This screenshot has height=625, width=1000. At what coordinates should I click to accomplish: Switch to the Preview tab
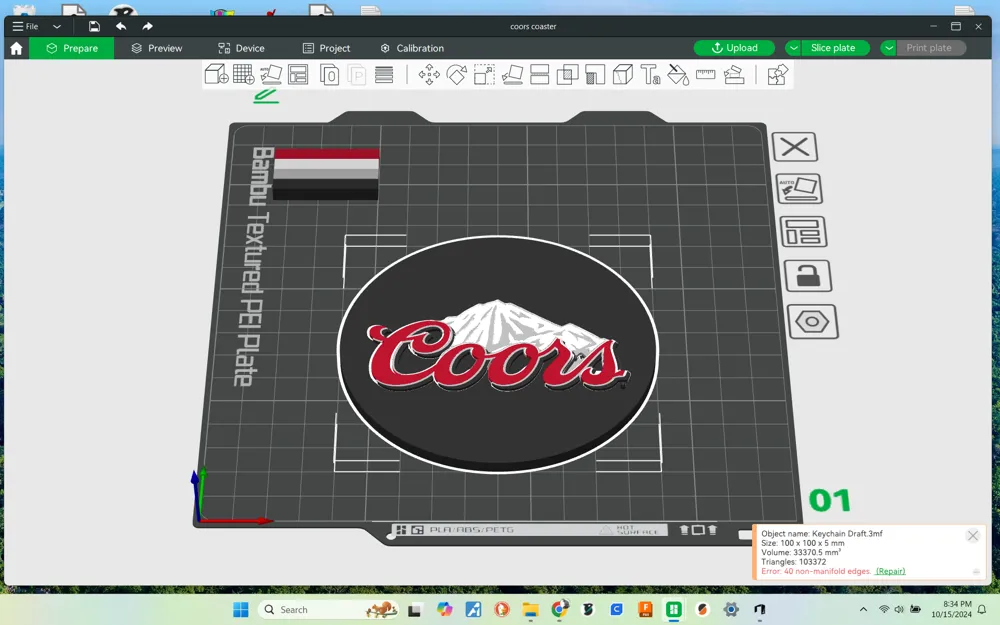click(157, 48)
